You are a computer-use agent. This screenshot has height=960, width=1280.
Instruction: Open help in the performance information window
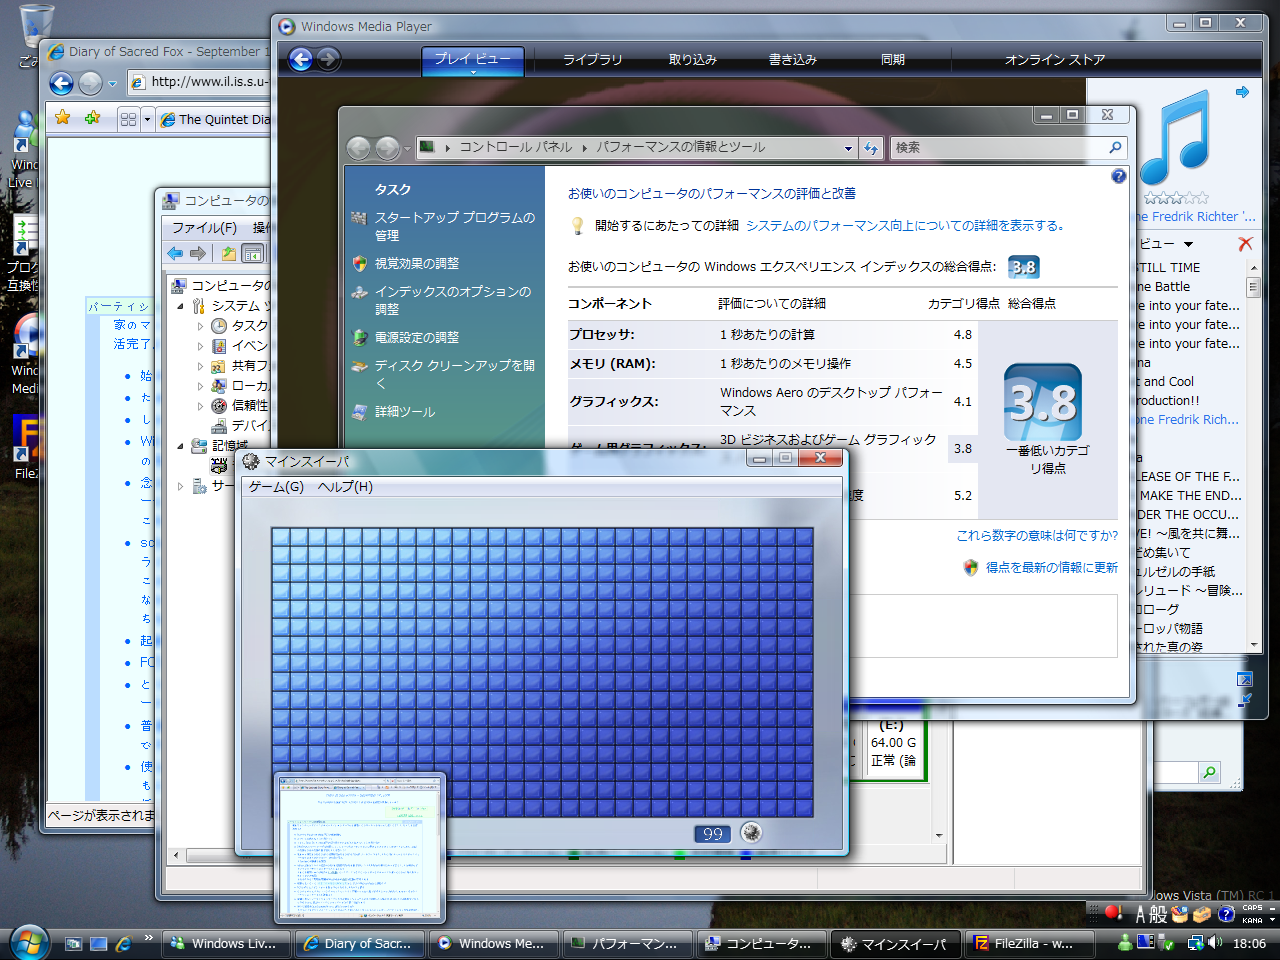tap(1119, 176)
